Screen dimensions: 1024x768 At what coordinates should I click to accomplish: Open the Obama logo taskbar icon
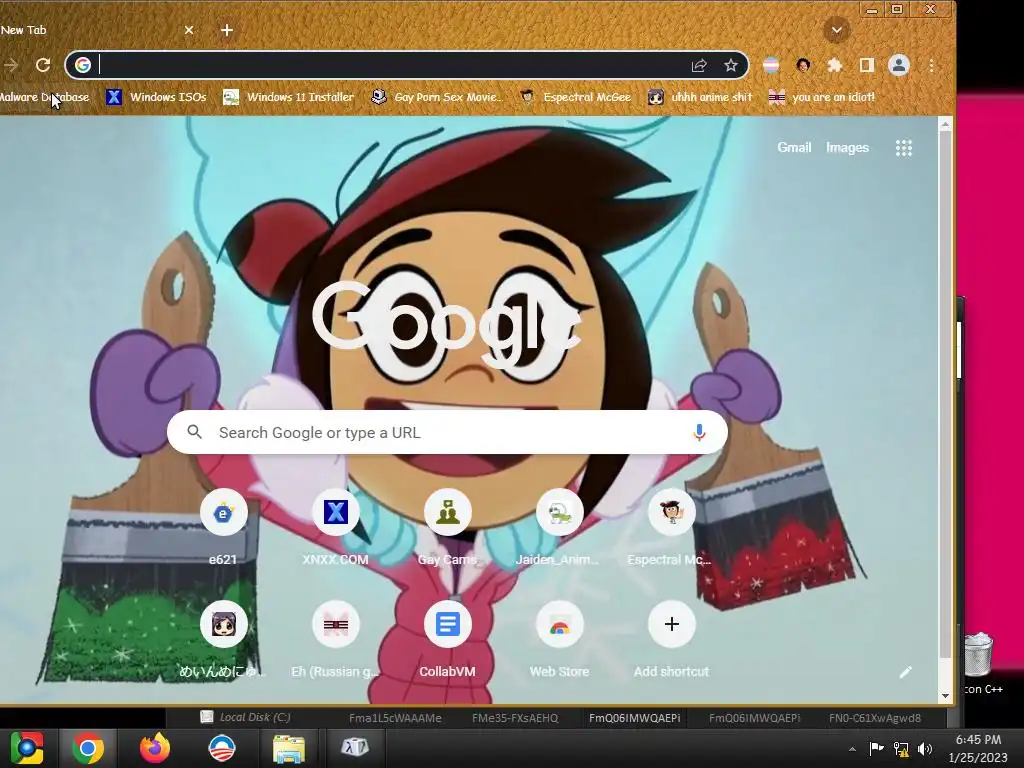pos(221,748)
